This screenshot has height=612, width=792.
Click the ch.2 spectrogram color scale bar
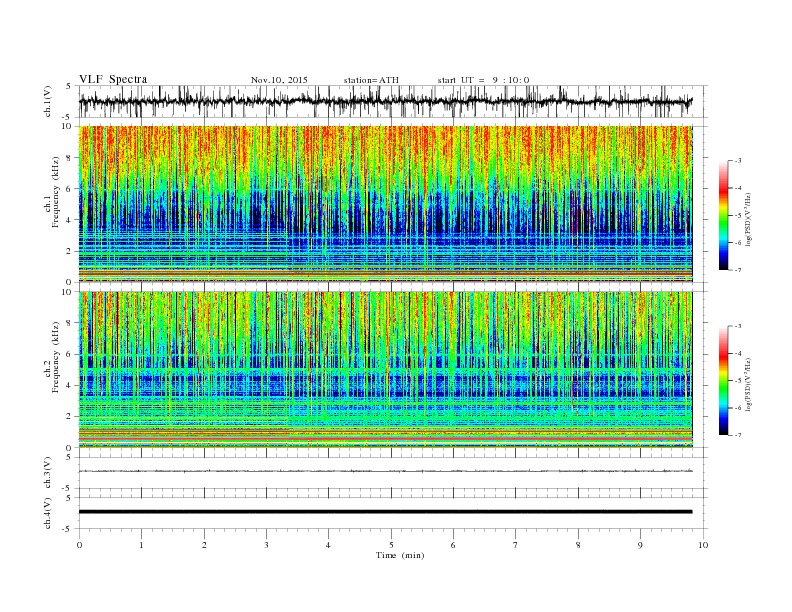pyautogui.click(x=723, y=380)
